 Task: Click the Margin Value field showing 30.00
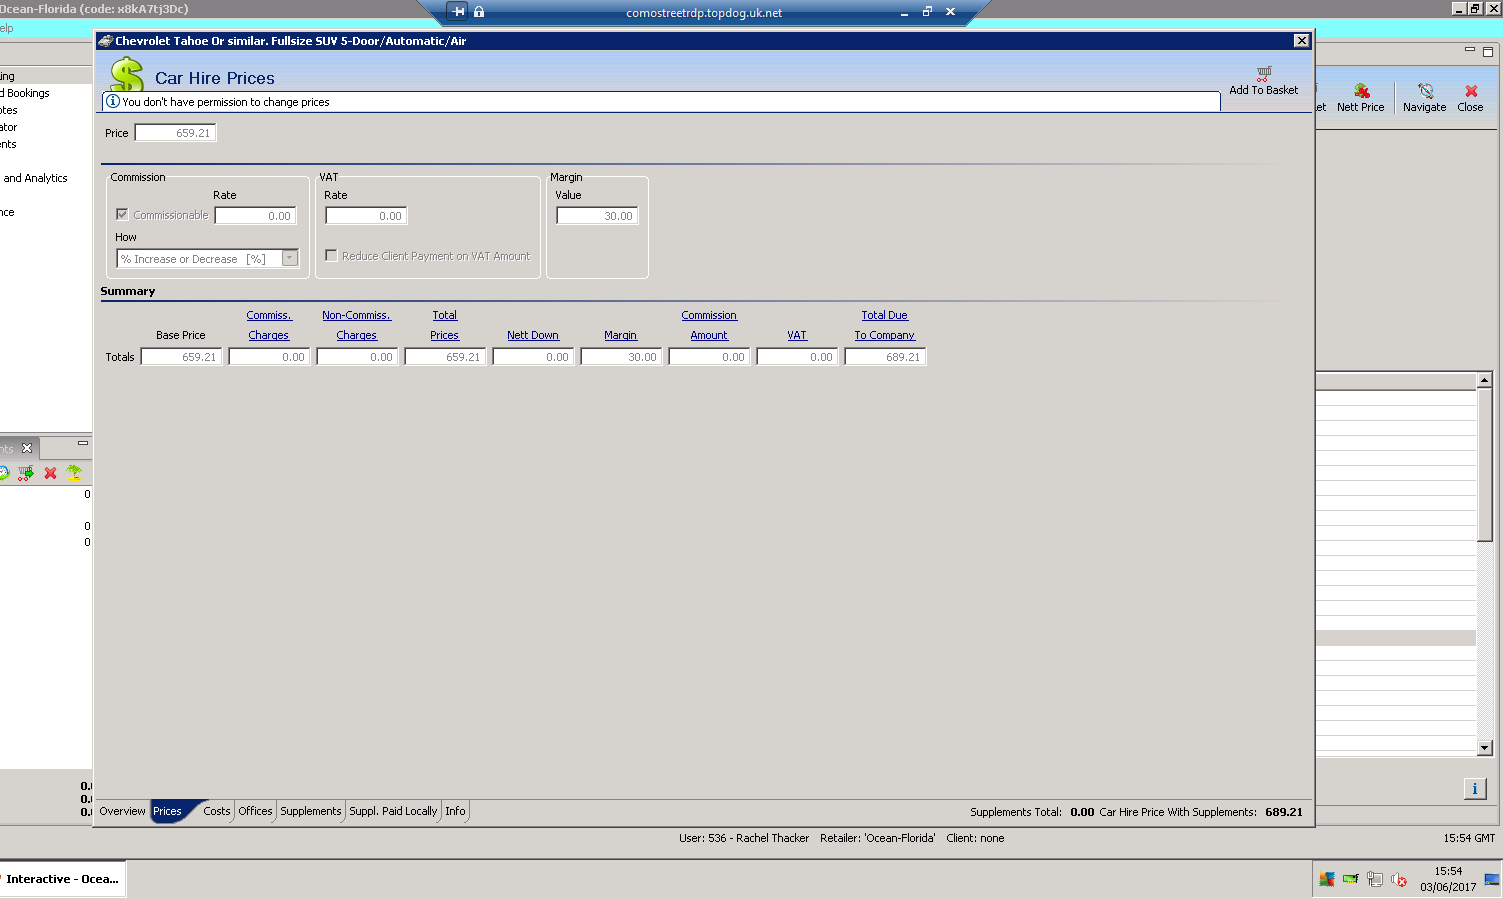click(597, 216)
